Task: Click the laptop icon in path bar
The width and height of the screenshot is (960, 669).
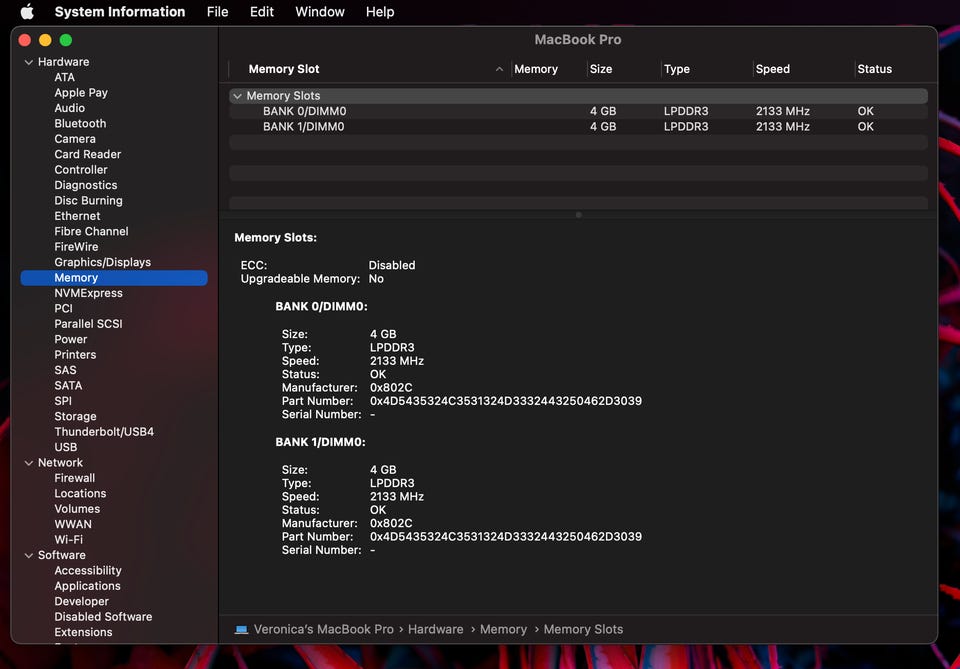Action: point(241,629)
